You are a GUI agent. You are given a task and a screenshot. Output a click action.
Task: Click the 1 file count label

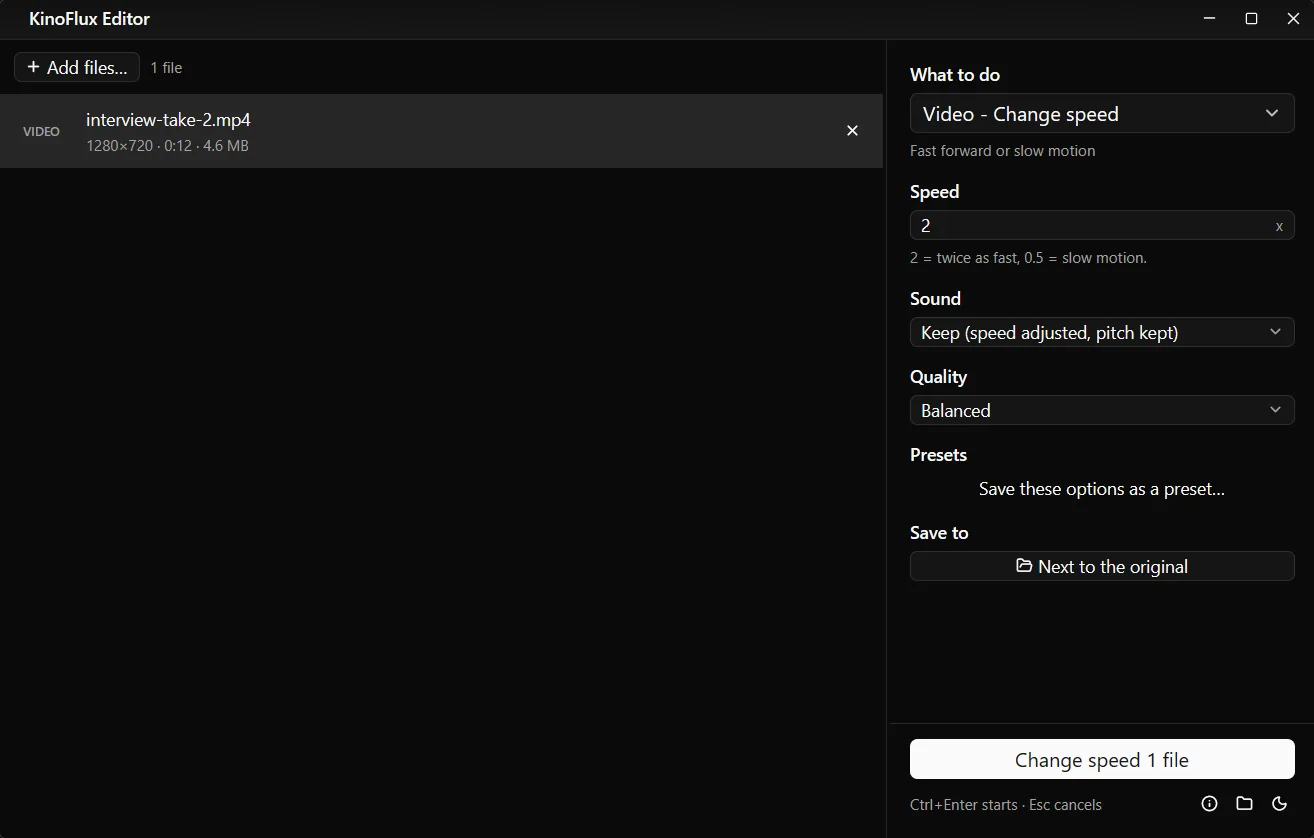click(x=166, y=68)
